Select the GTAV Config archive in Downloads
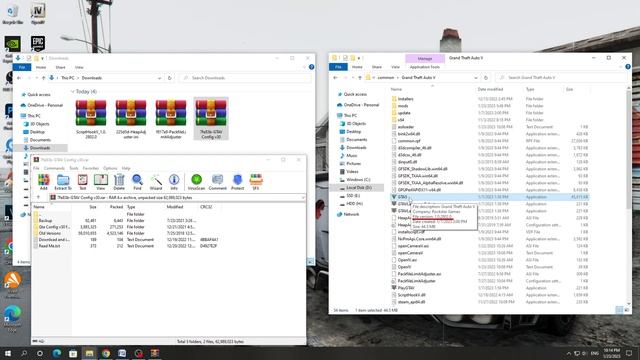The image size is (640, 360). [x=211, y=119]
